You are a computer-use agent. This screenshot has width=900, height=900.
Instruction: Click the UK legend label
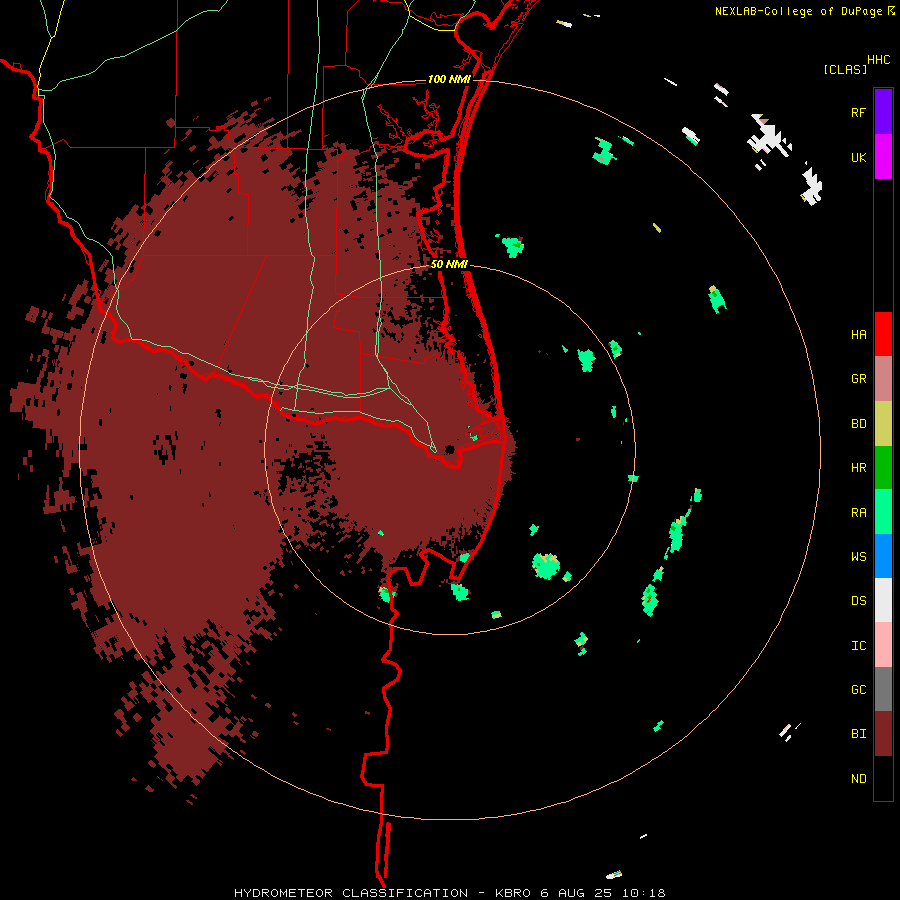[x=859, y=157]
